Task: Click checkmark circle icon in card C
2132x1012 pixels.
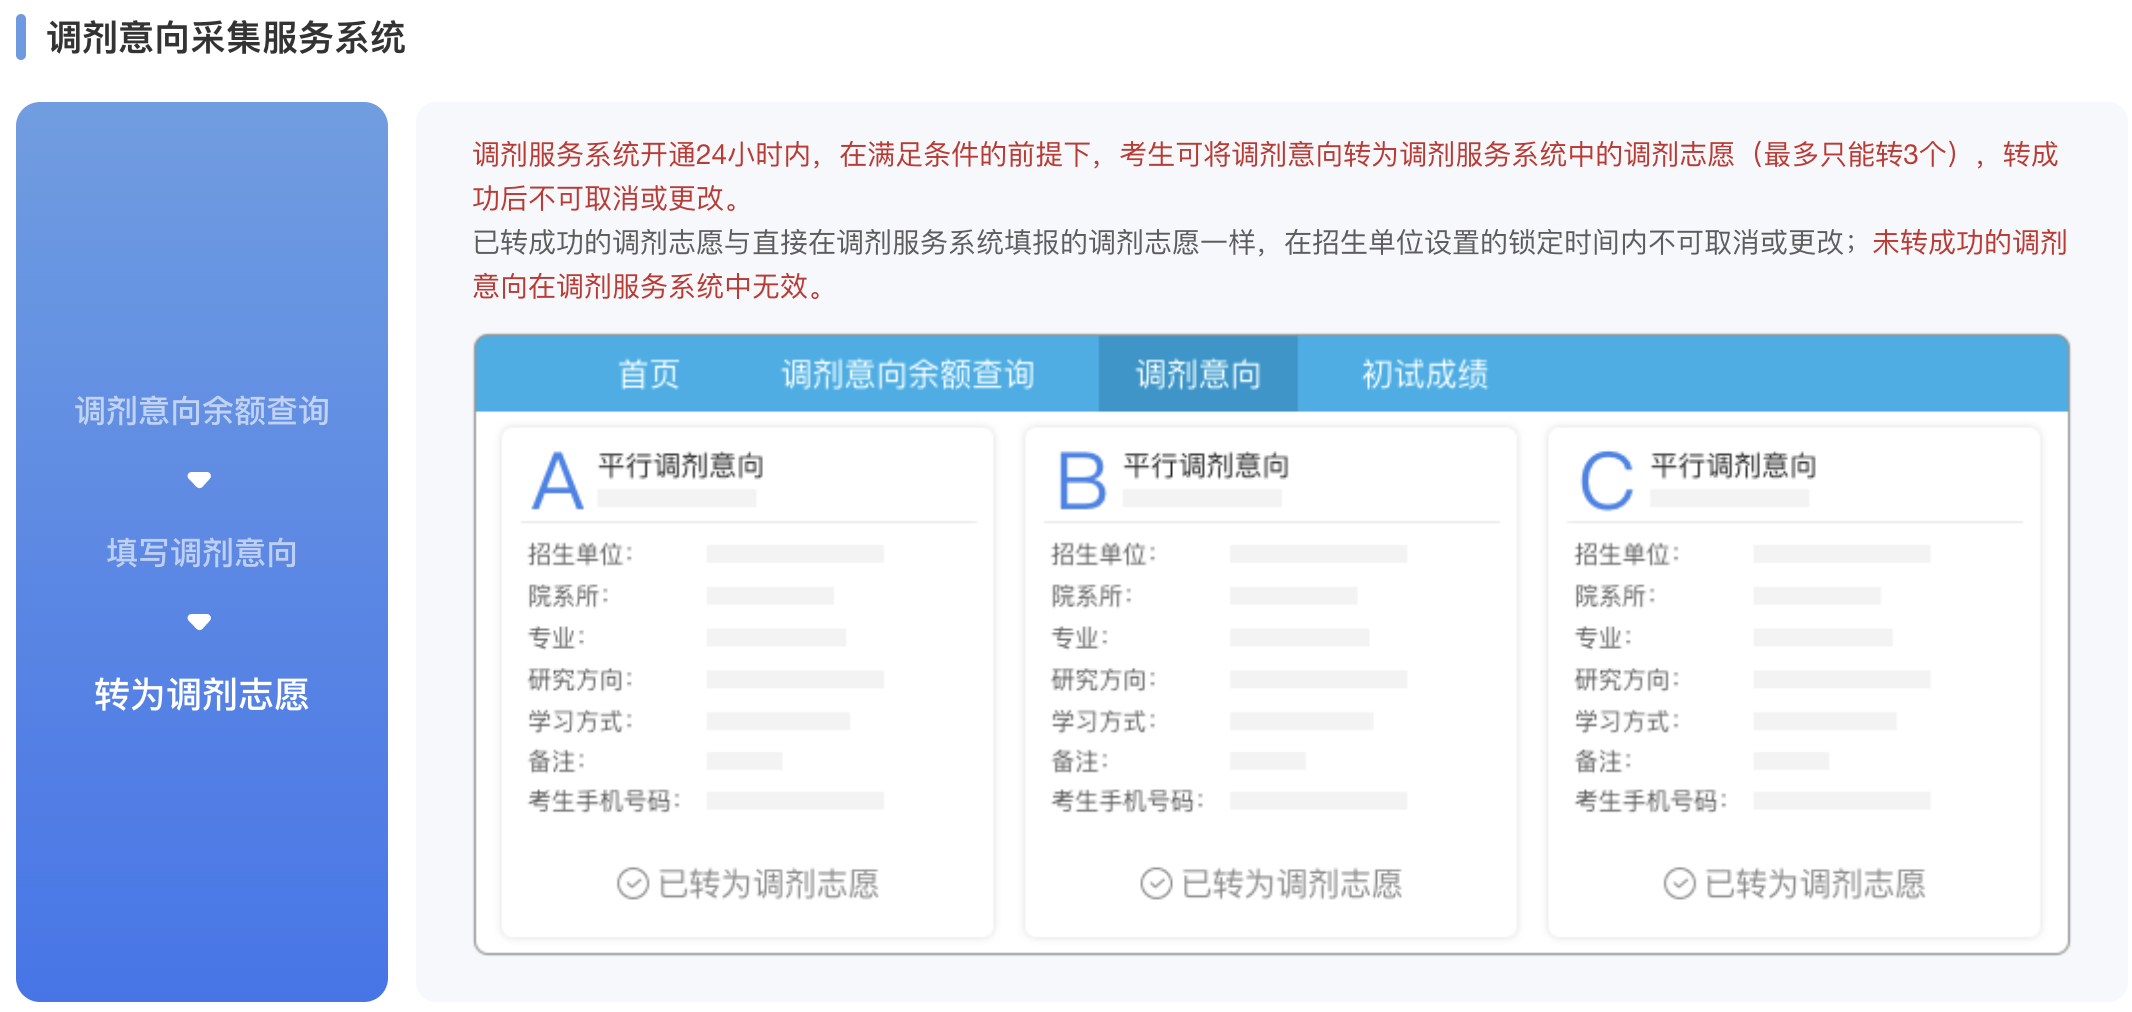Action: [x=1679, y=884]
